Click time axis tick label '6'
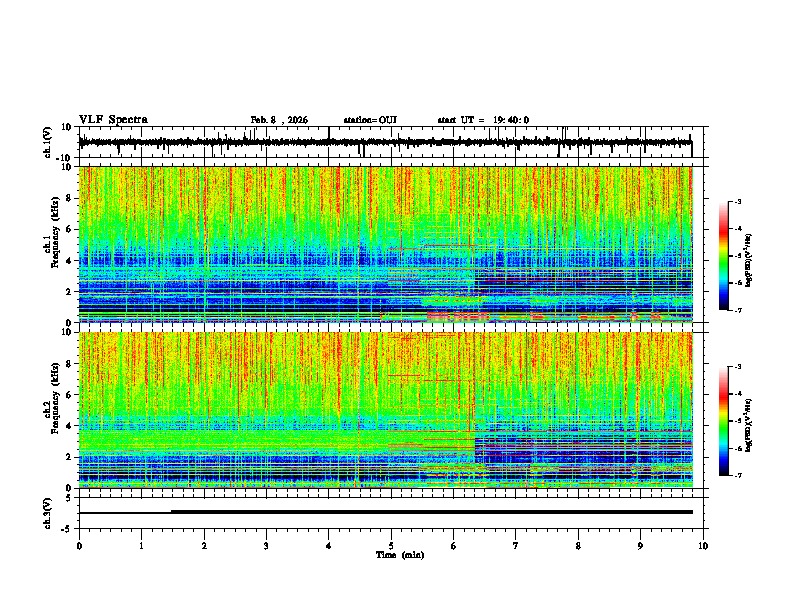This screenshot has height=612, width=792. [x=454, y=546]
